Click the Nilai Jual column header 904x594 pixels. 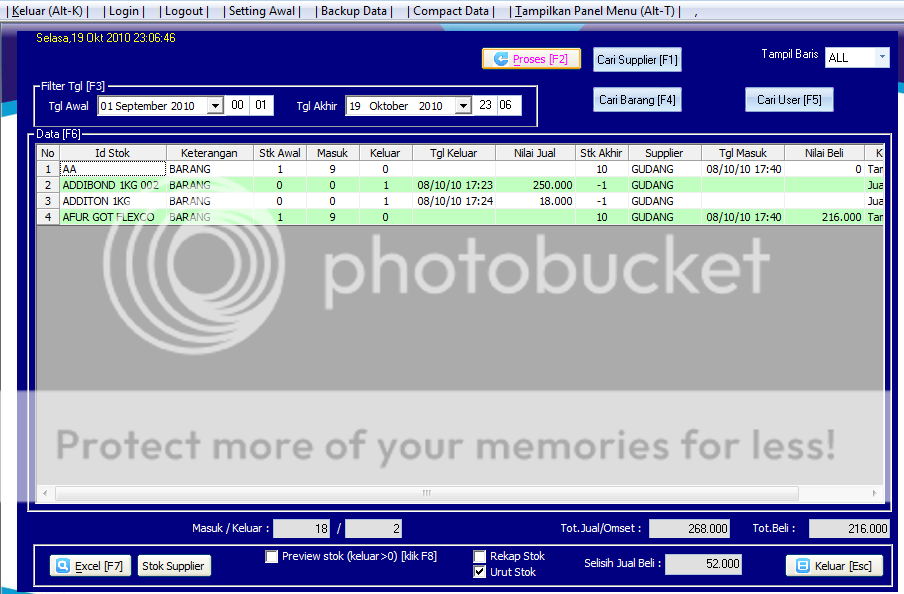pos(535,153)
